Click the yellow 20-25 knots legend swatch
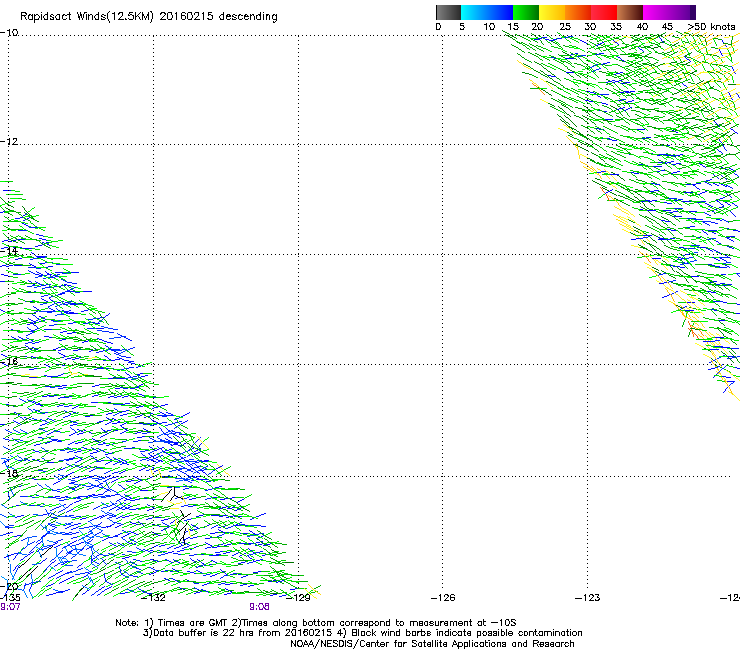 click(x=552, y=12)
